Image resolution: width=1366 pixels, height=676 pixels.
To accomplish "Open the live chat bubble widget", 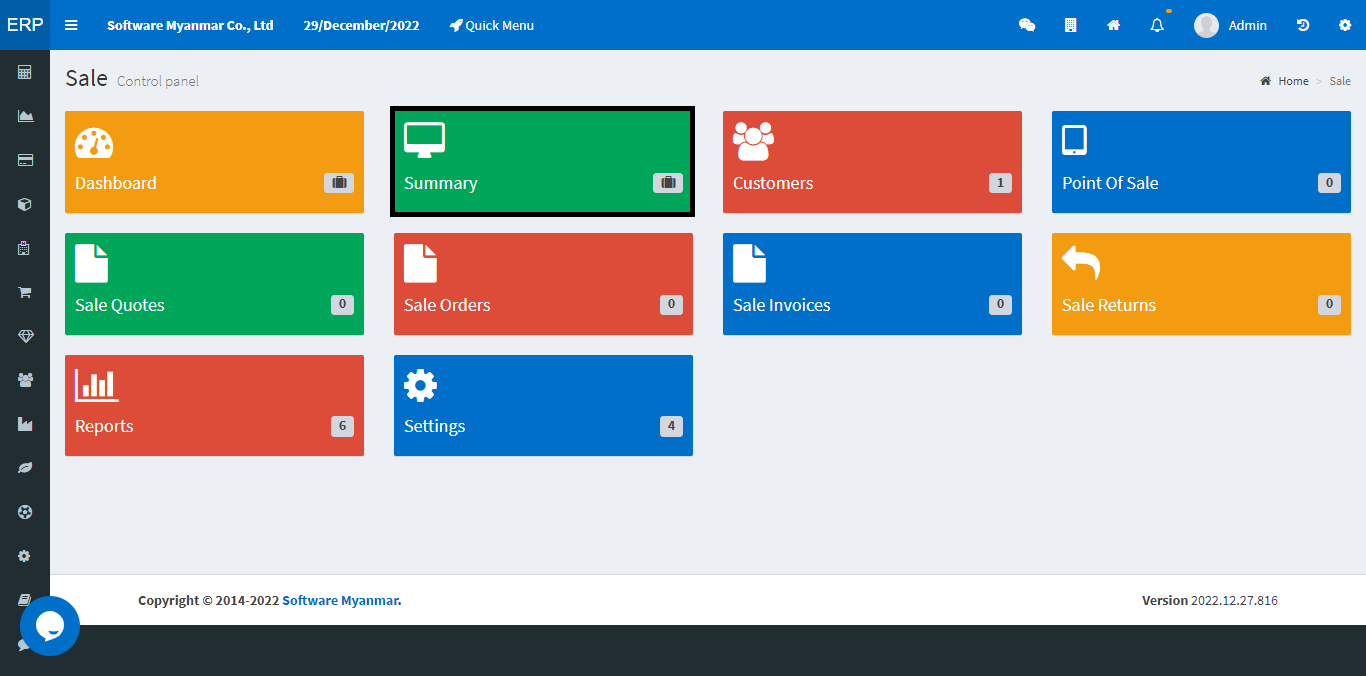I will click(x=49, y=626).
